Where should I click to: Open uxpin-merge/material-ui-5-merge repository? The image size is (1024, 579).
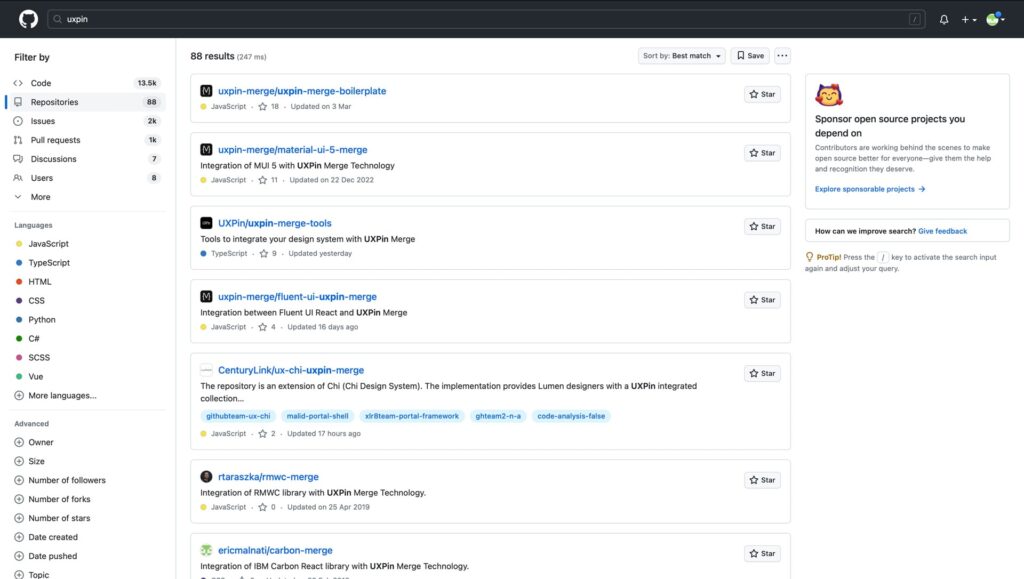(x=293, y=149)
